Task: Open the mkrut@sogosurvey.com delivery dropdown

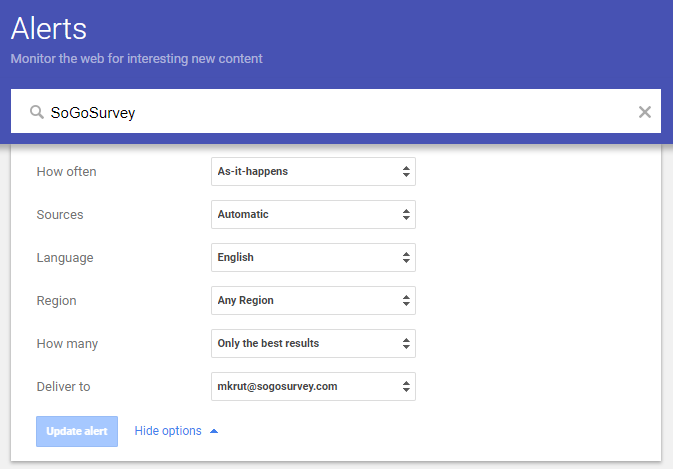Action: pos(313,386)
